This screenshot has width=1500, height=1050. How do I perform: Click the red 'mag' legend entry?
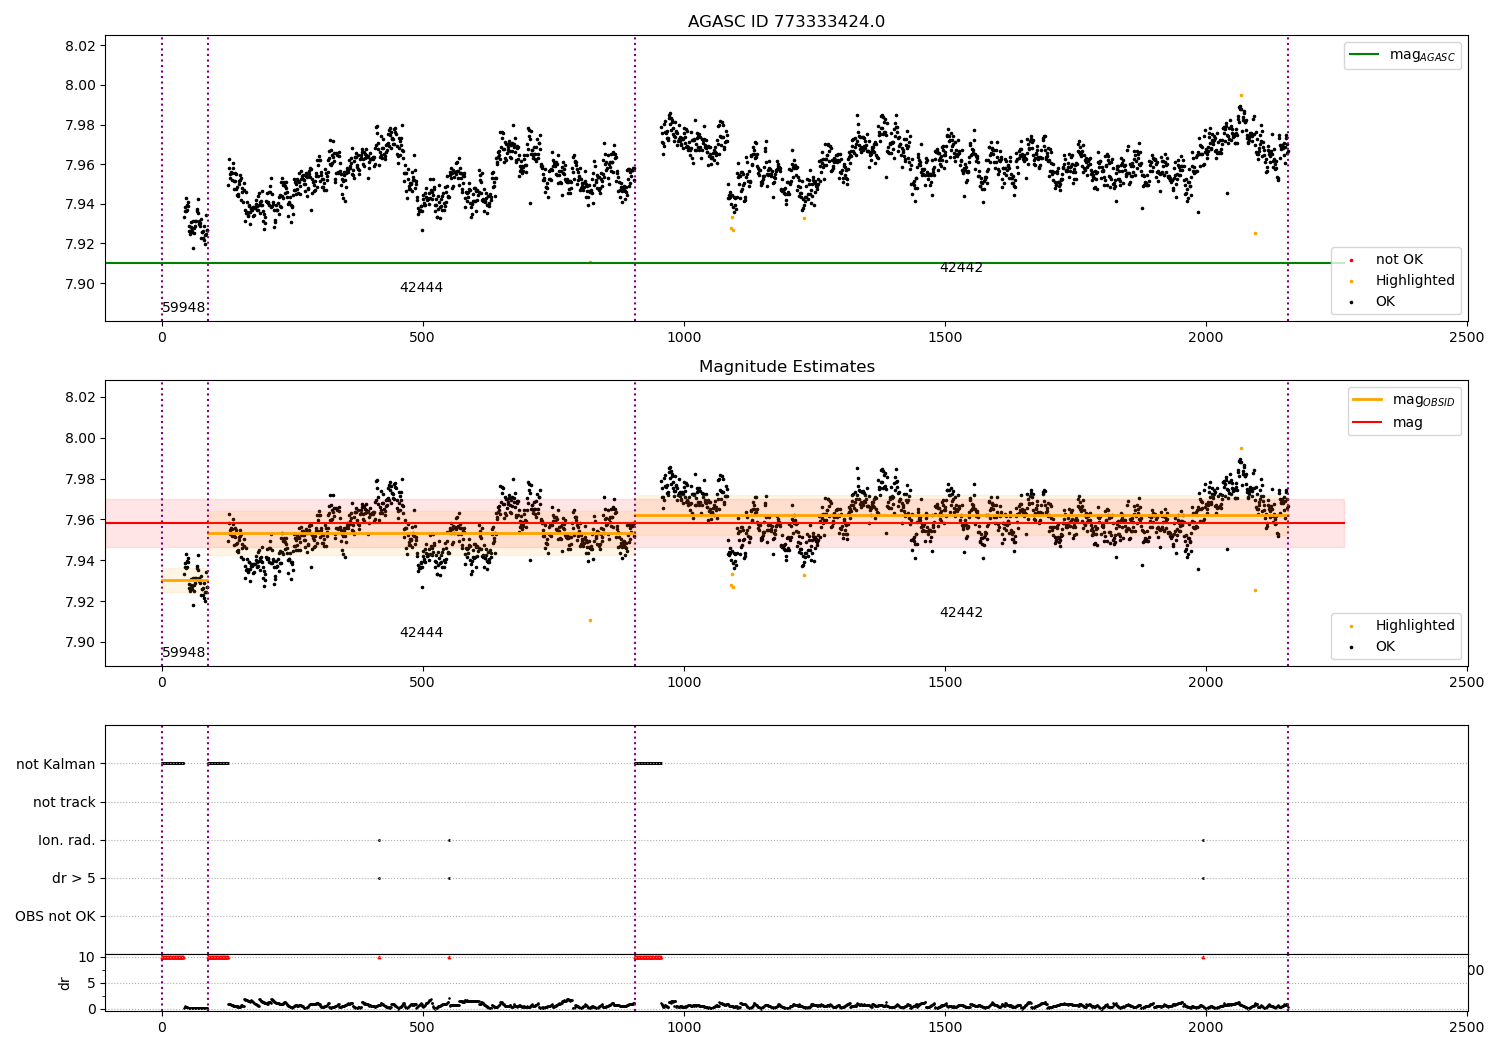1388,423
